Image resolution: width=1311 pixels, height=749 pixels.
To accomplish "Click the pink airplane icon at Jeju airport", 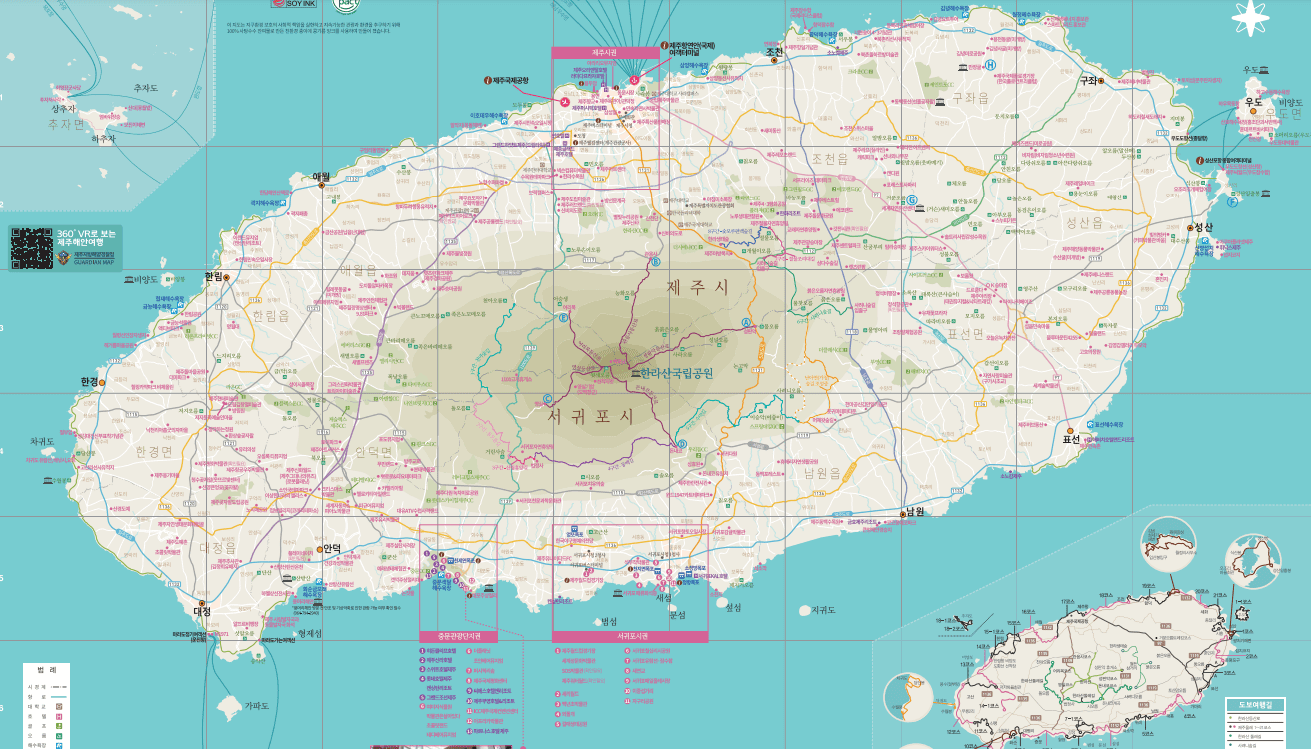I will point(565,101).
